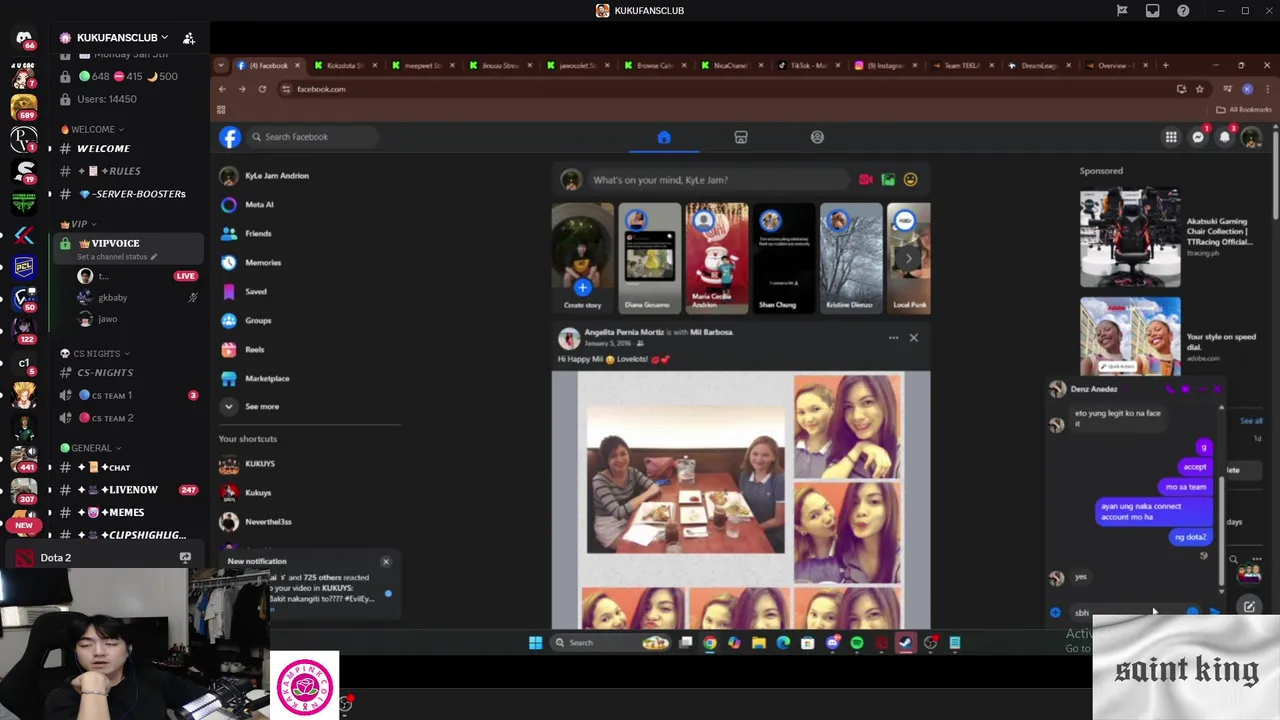This screenshot has height=720, width=1280.
Task: Dismiss the New notification popup
Action: point(386,562)
